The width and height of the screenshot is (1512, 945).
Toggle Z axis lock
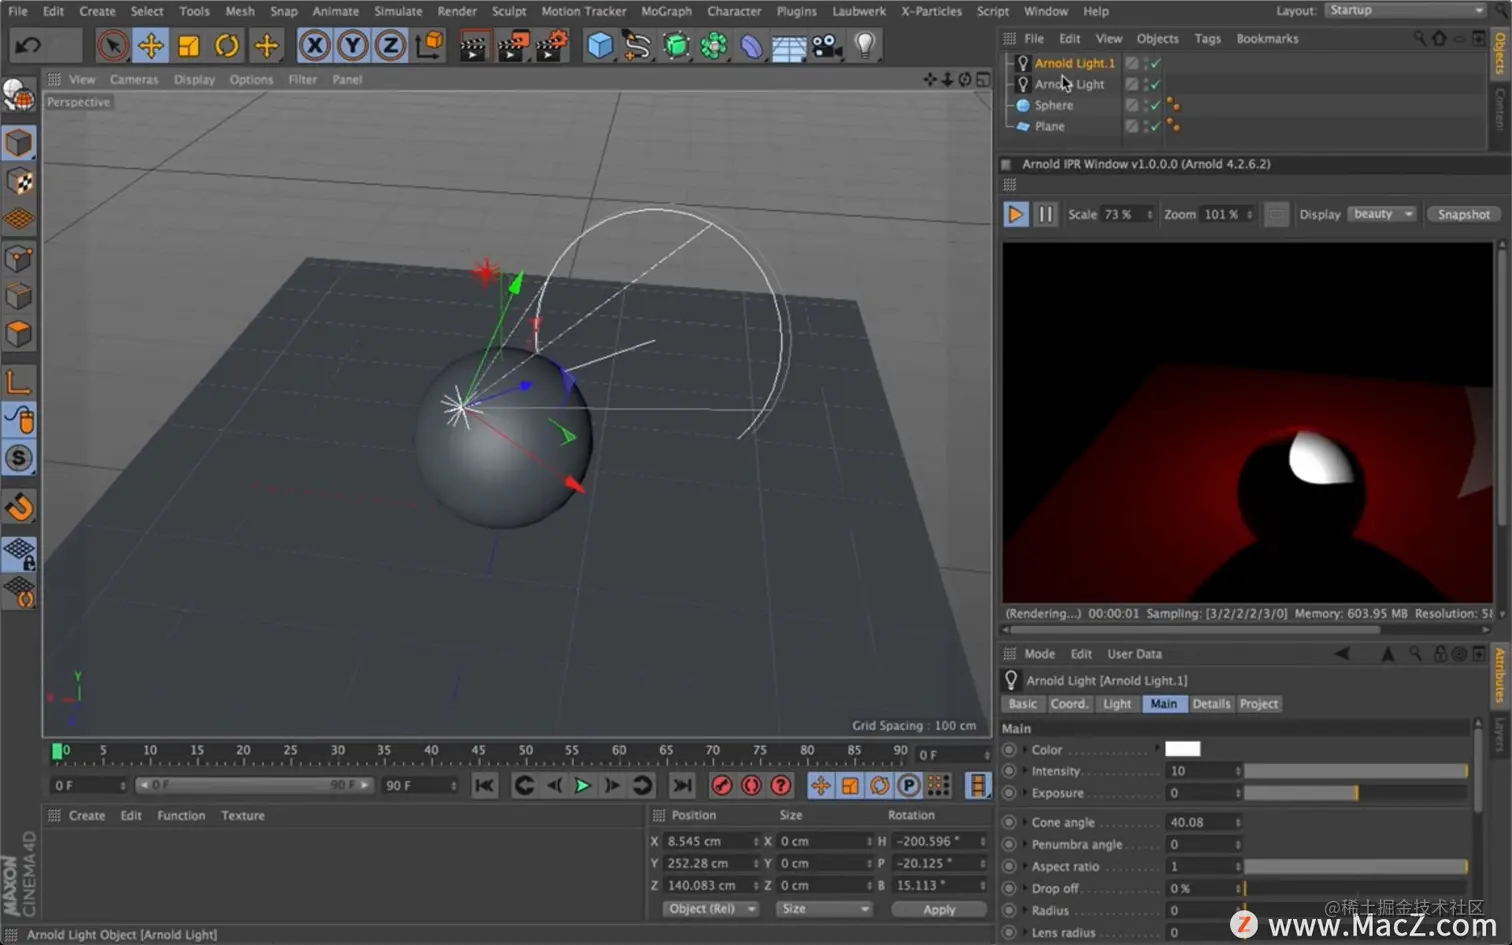click(390, 45)
